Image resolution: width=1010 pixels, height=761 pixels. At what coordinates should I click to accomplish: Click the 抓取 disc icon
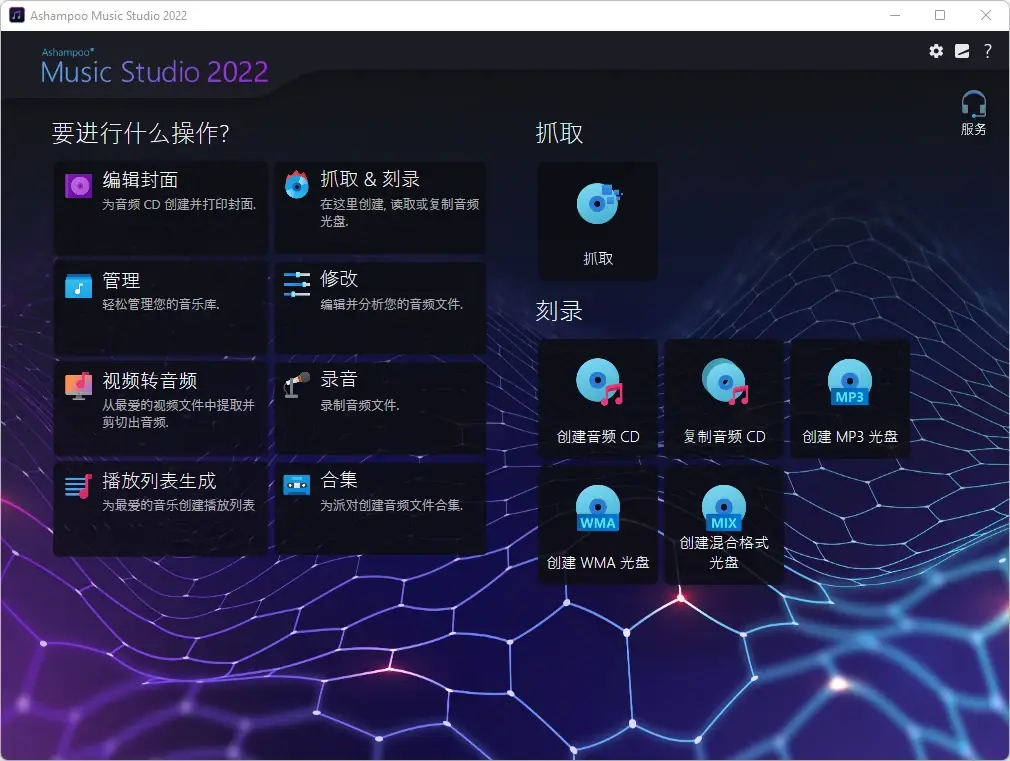598,203
